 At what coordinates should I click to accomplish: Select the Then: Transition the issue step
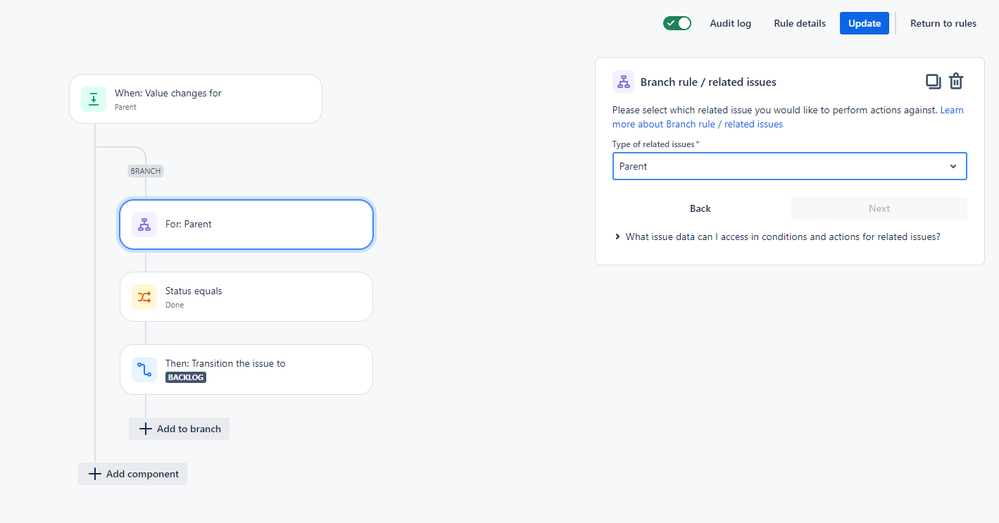(246, 370)
